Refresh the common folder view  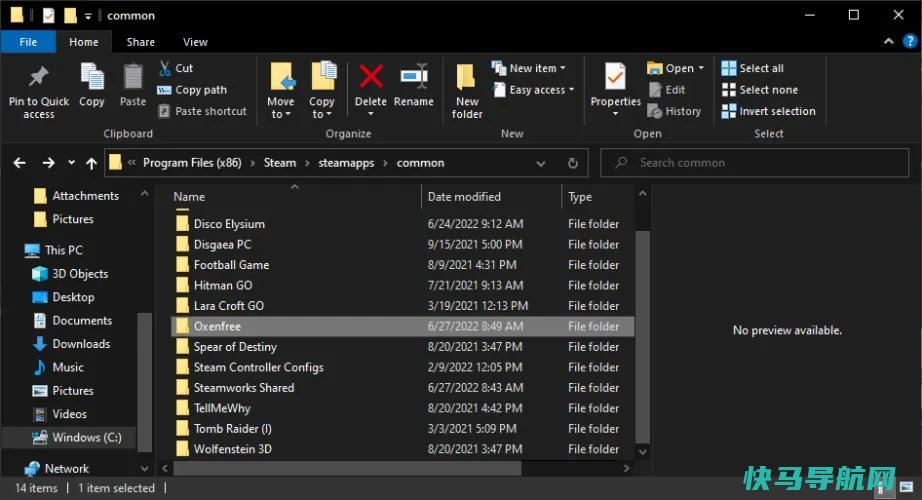(573, 163)
